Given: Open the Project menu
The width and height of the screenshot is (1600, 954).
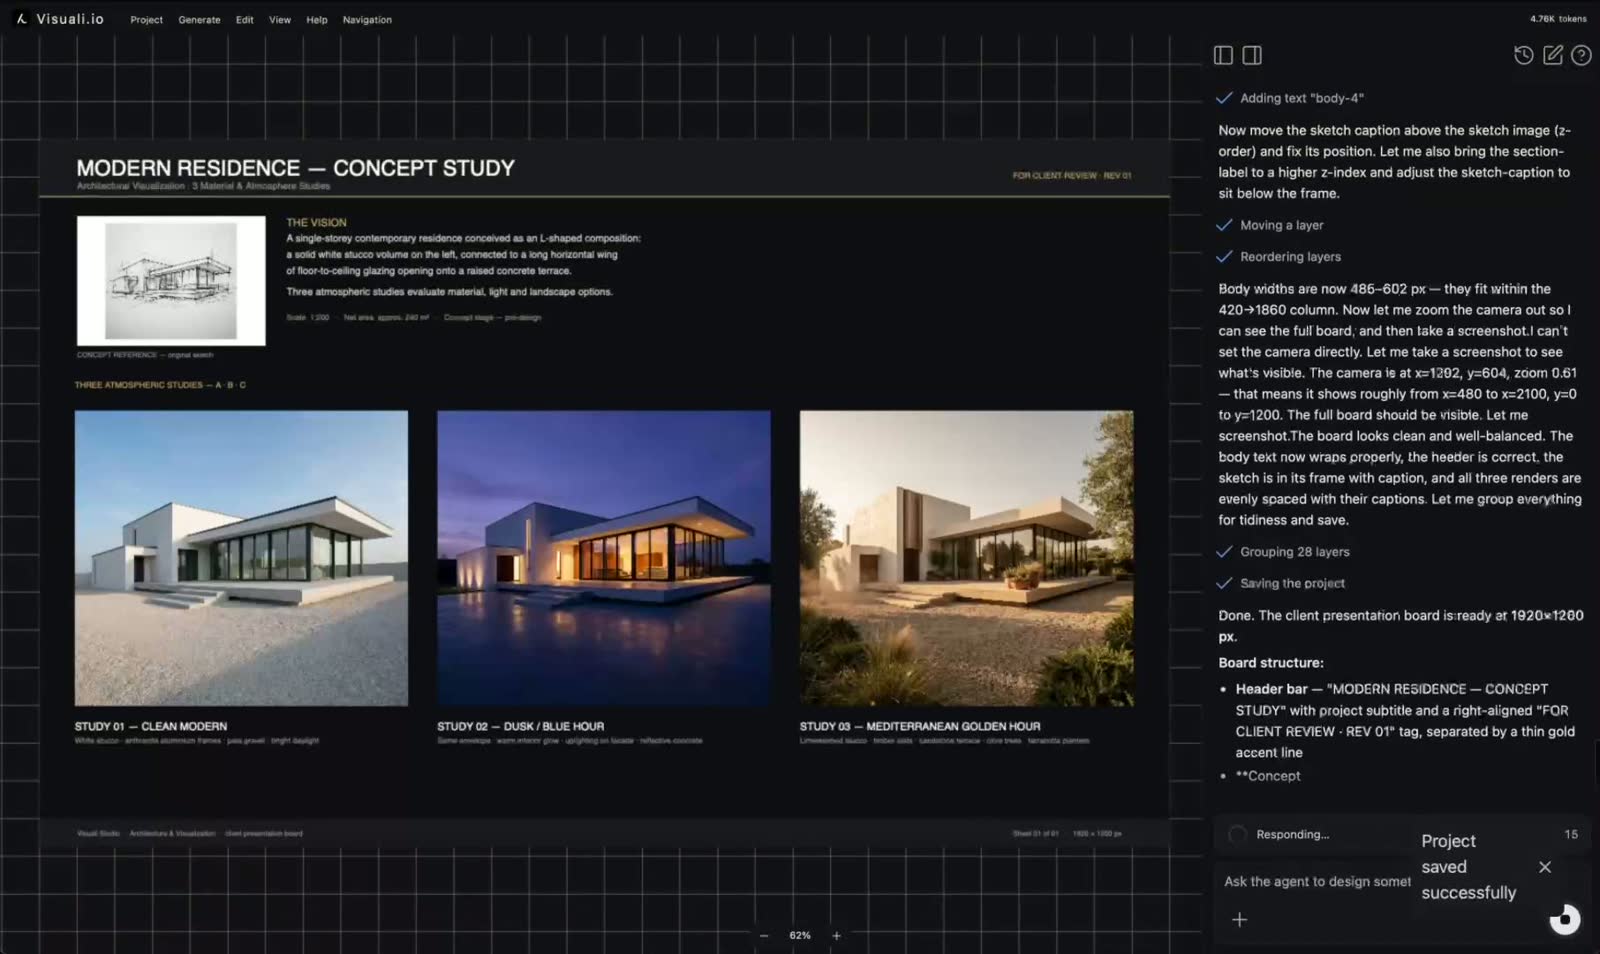Looking at the screenshot, I should pyautogui.click(x=146, y=20).
